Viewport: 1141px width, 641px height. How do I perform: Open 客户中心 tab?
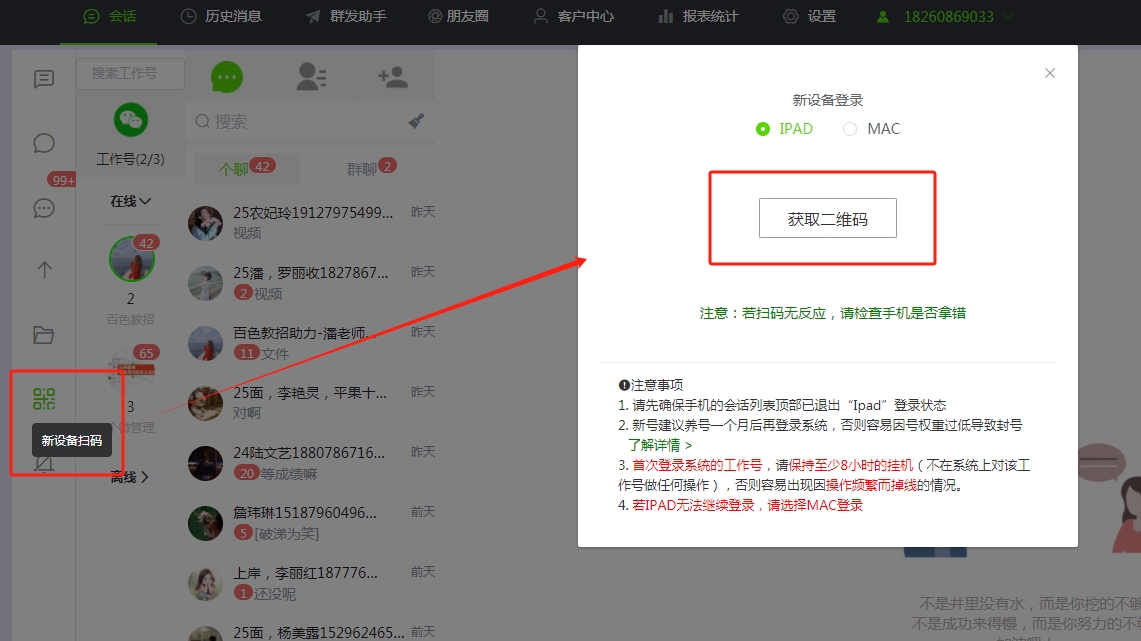pyautogui.click(x=573, y=16)
